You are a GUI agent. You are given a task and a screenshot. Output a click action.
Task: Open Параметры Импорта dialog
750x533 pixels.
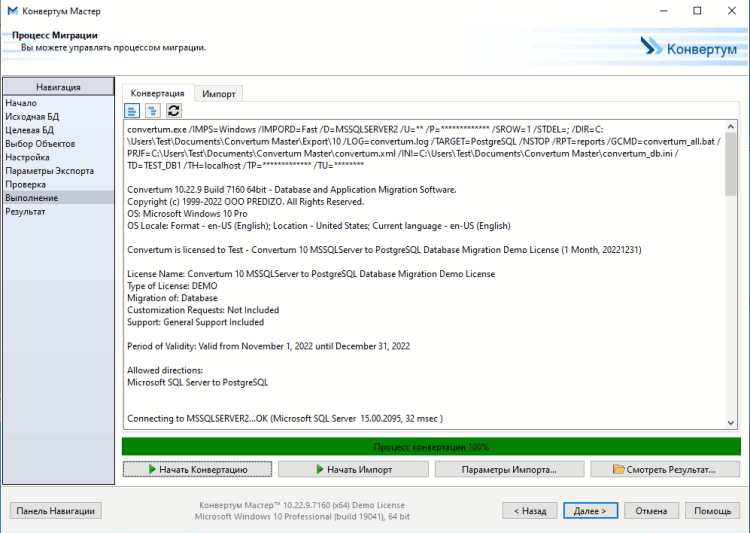click(509, 469)
